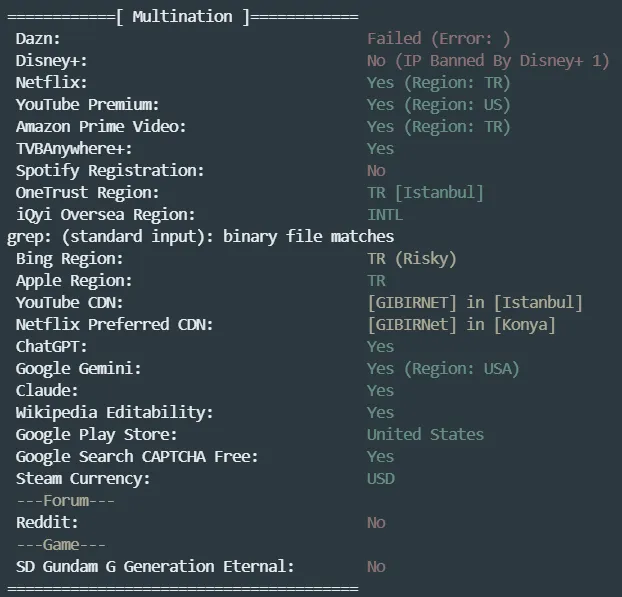This screenshot has height=597, width=622.
Task: Select the iQyi Oversea Region INTL value
Action: point(385,215)
